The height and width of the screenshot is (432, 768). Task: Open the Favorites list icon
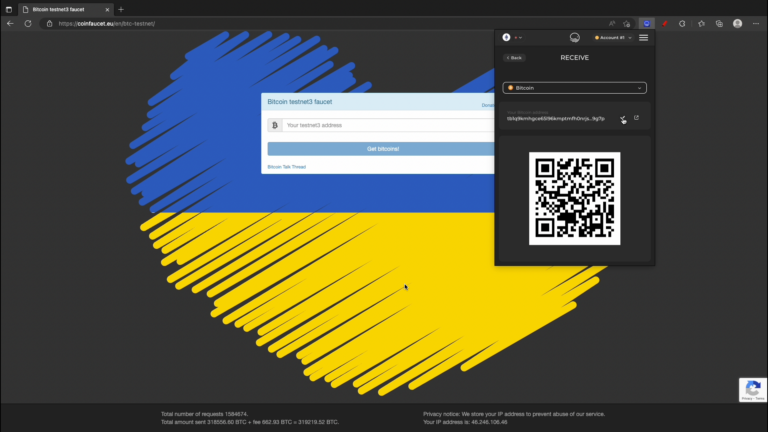(701, 24)
